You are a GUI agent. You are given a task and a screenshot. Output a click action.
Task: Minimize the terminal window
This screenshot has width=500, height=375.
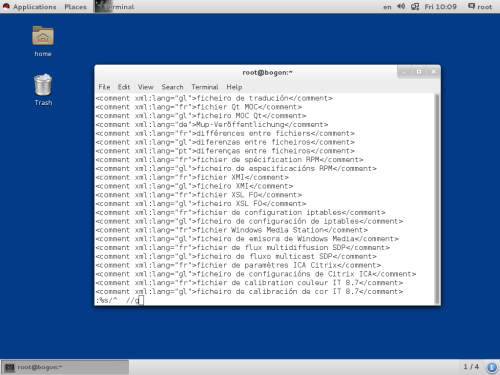[404, 72]
